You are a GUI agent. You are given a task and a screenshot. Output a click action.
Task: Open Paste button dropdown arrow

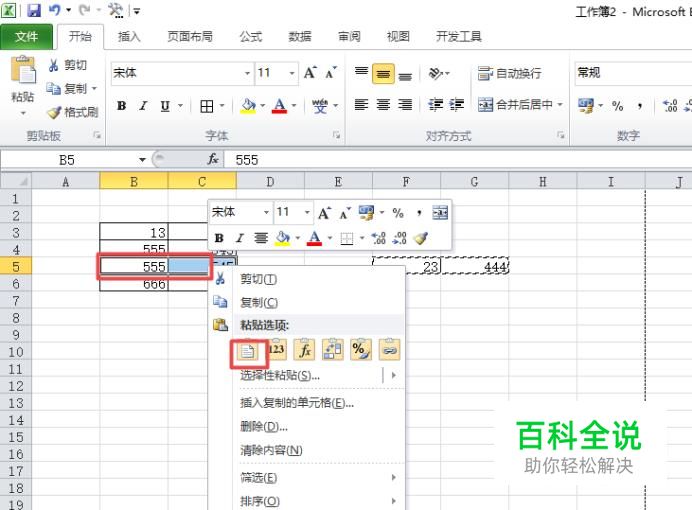(x=23, y=113)
